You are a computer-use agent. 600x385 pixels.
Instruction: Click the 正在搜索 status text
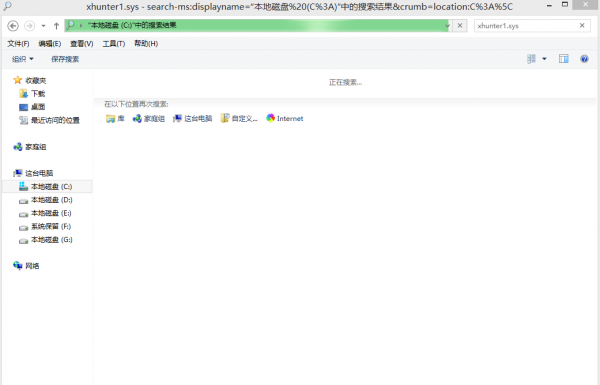pos(346,82)
